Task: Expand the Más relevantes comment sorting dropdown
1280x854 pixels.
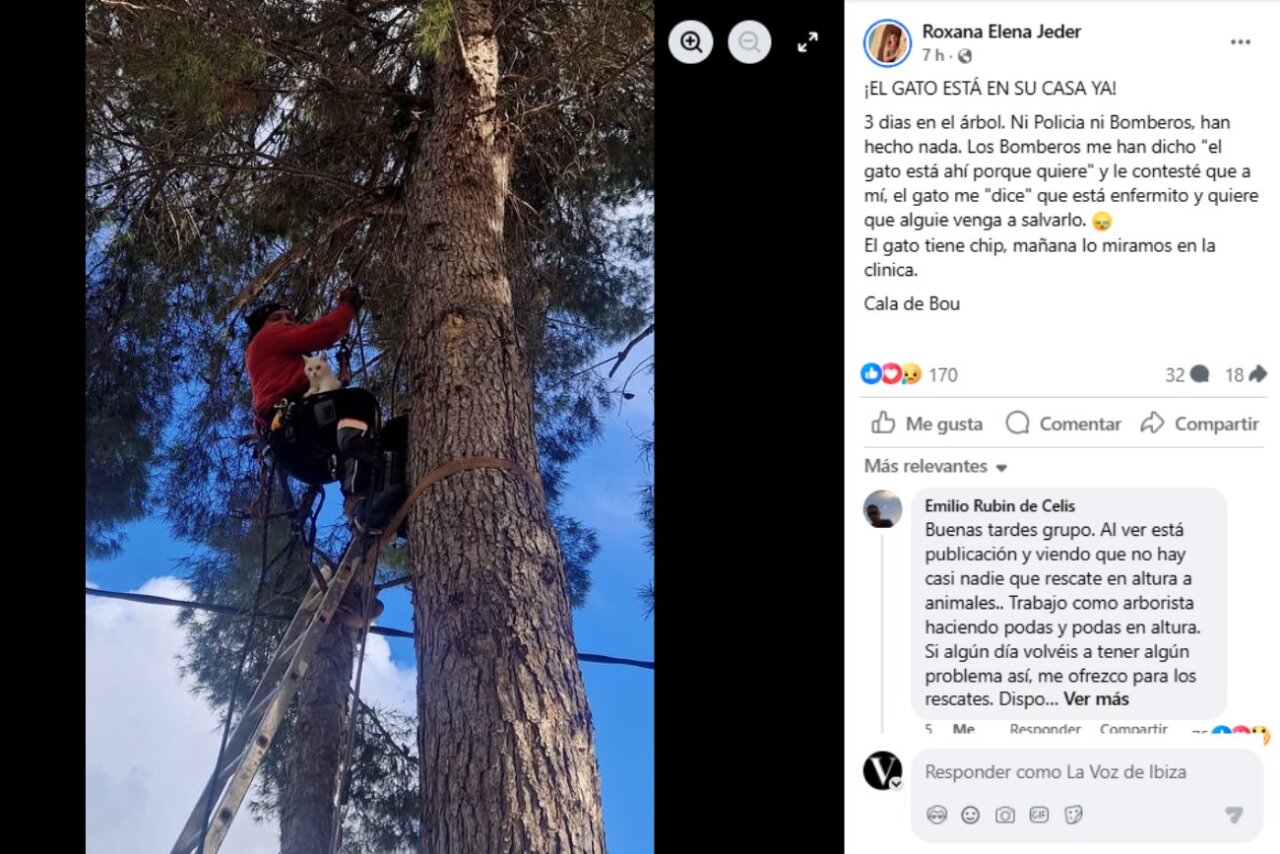Action: (936, 467)
